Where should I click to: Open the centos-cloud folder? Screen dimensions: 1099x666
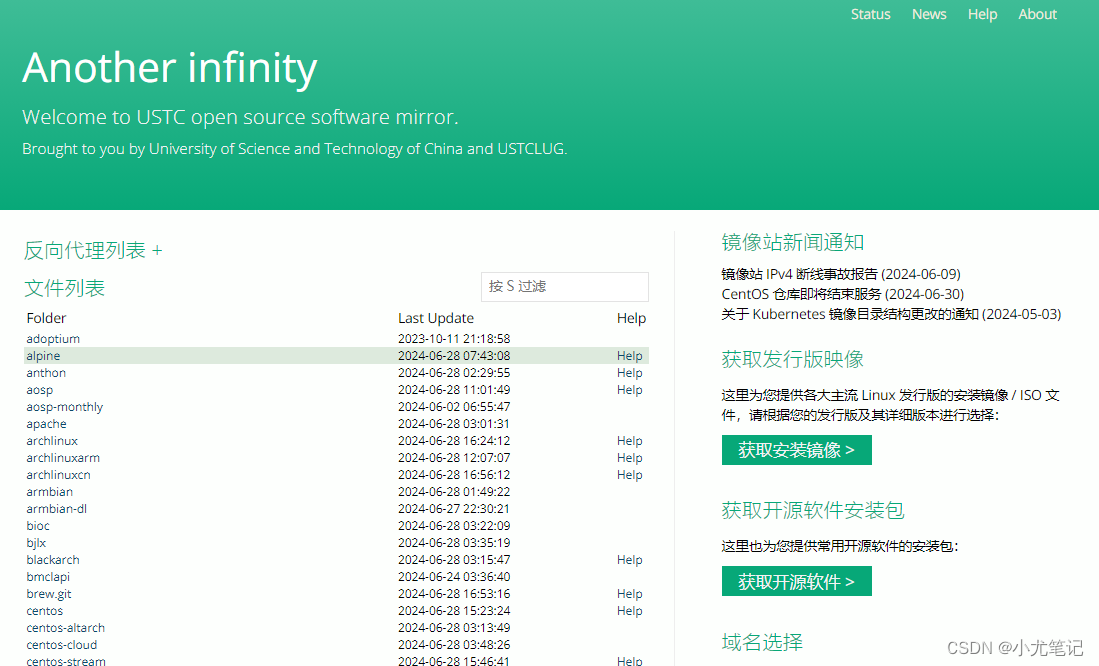[62, 645]
